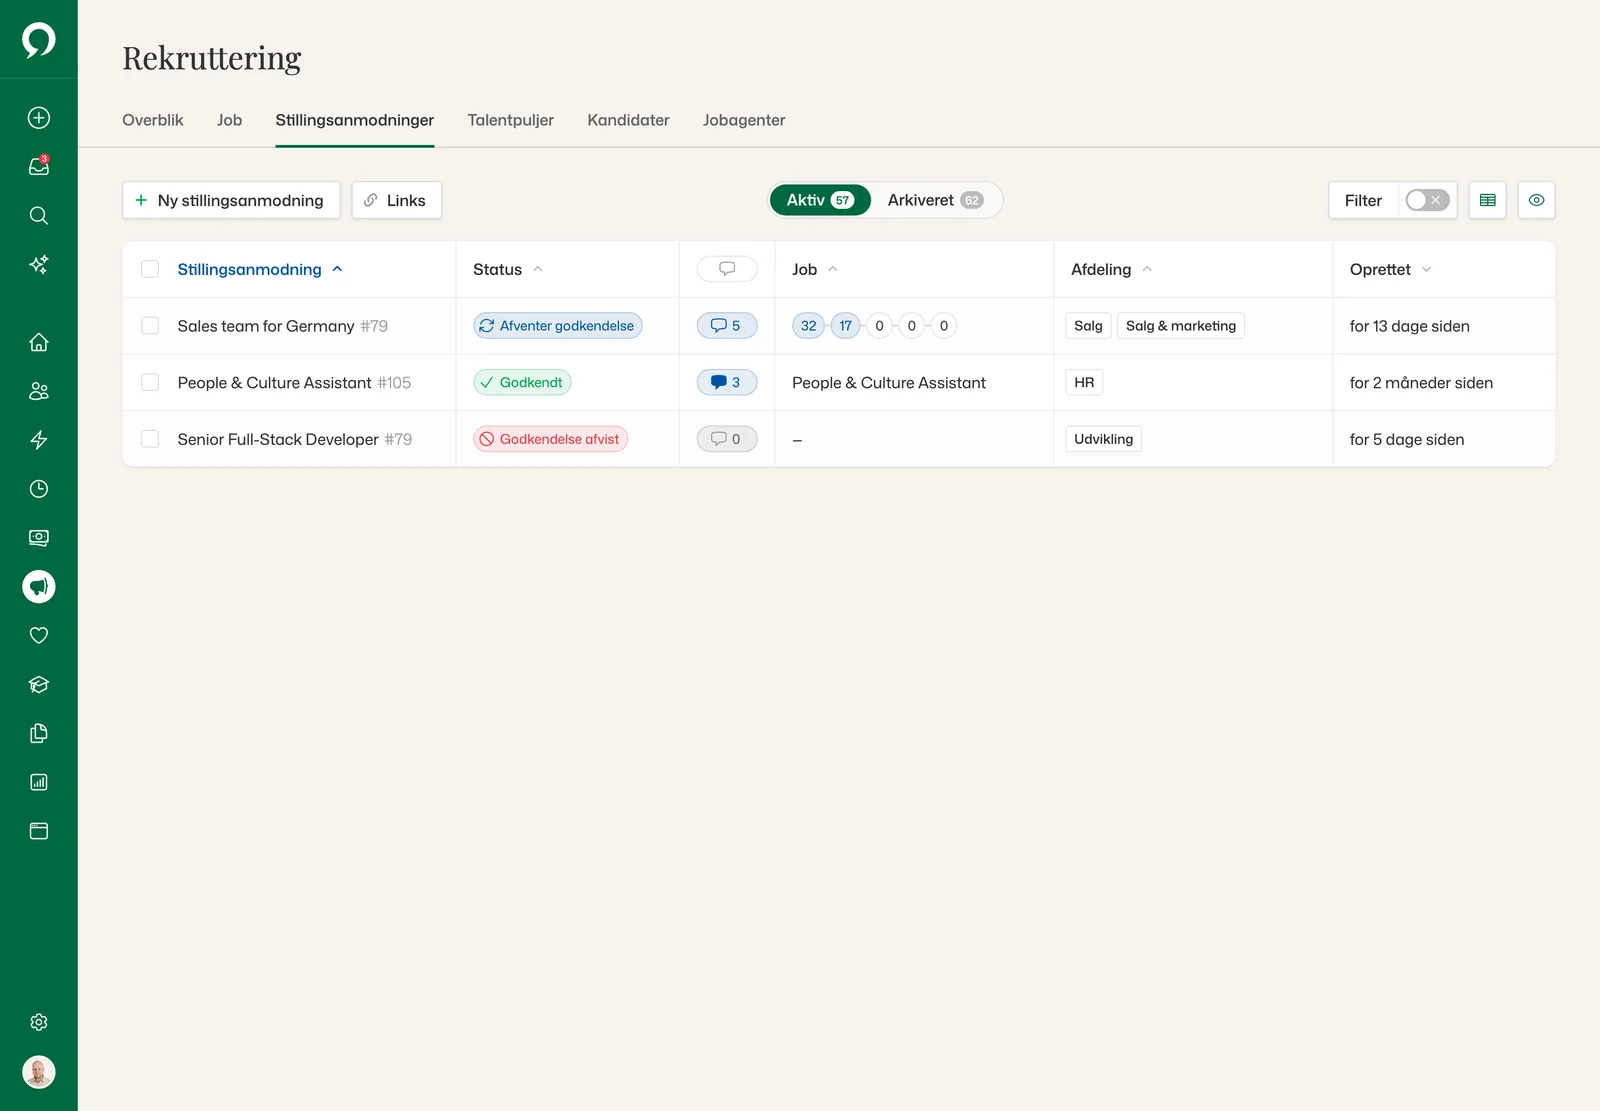Sort by the Status column header
The height and width of the screenshot is (1111, 1600).
[508, 269]
